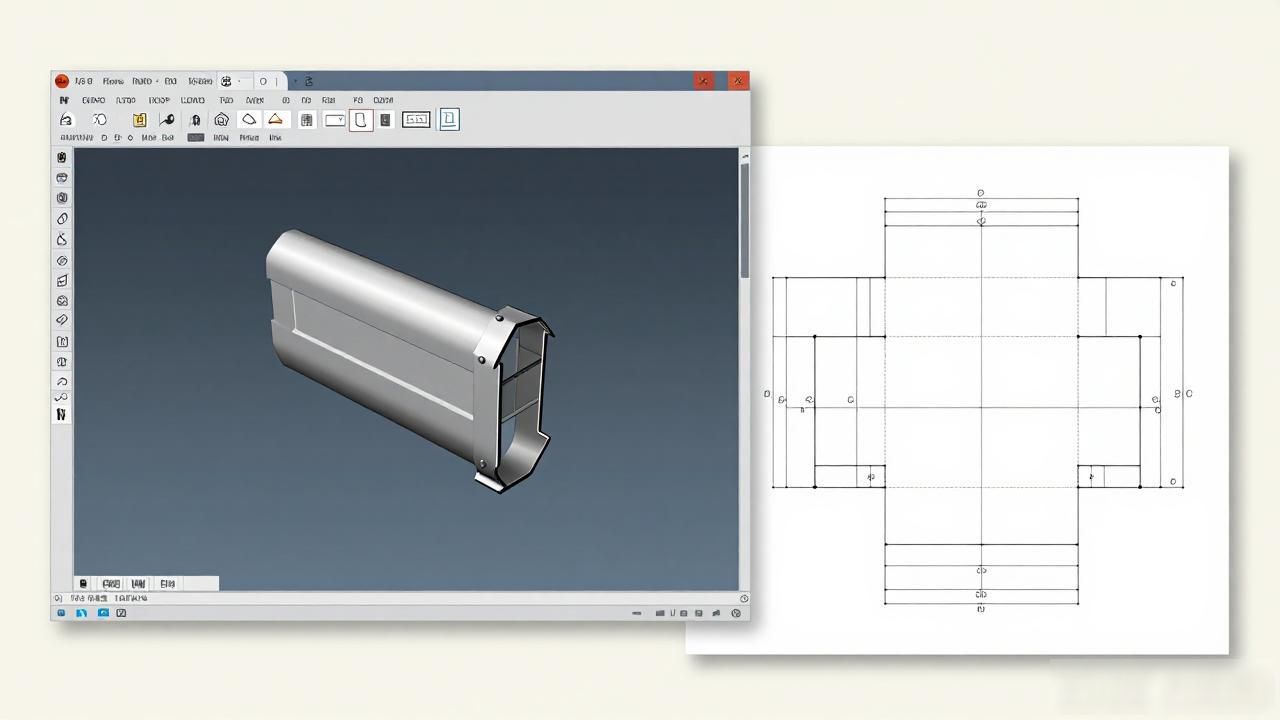
Task: Click the vertical scrollbar thumb beside the viewport
Action: click(744, 220)
